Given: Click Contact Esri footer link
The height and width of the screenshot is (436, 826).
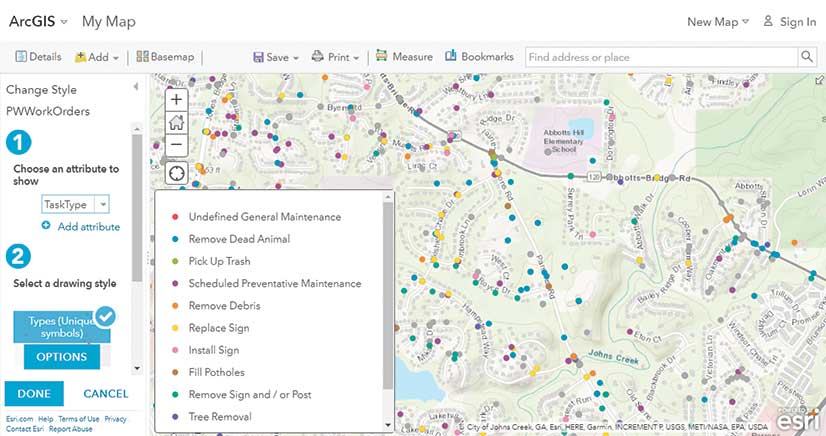Looking at the screenshot, I should click(x=25, y=429).
